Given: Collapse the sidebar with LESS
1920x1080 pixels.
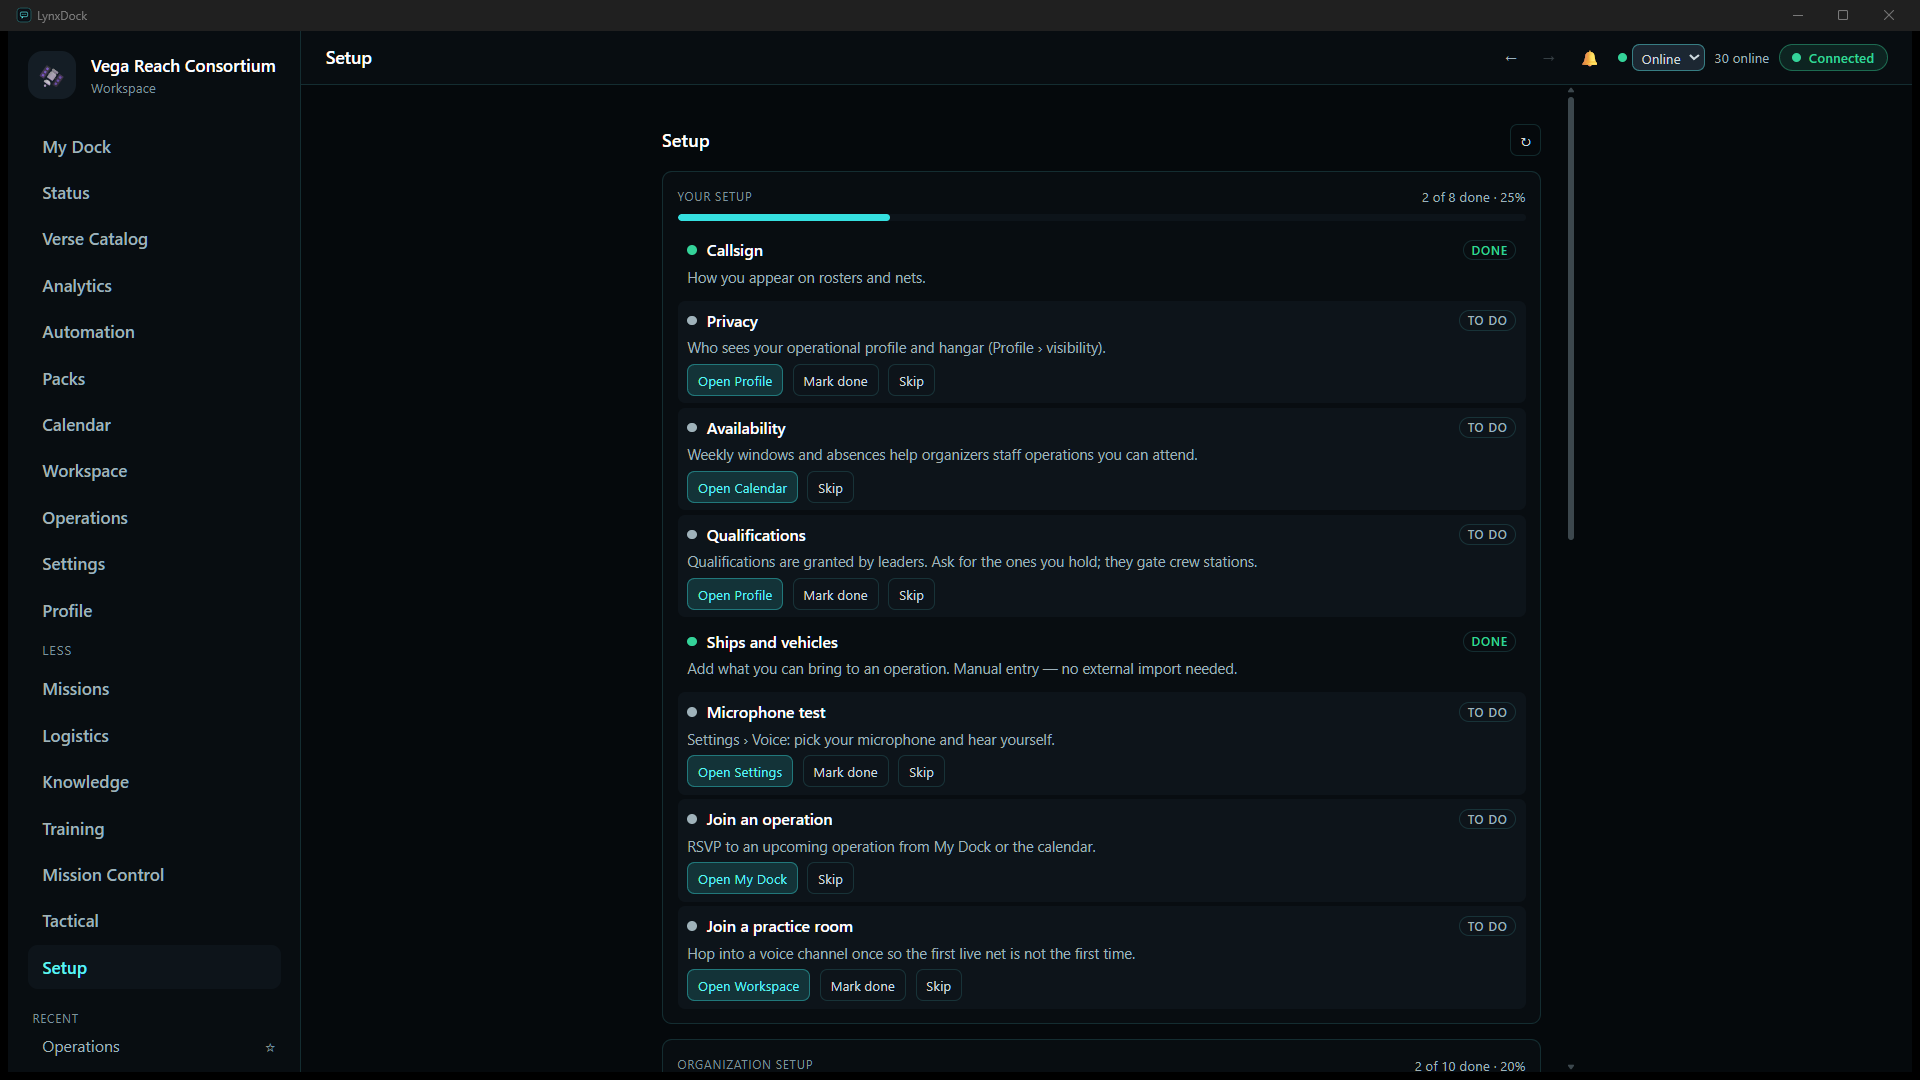Looking at the screenshot, I should tap(57, 651).
